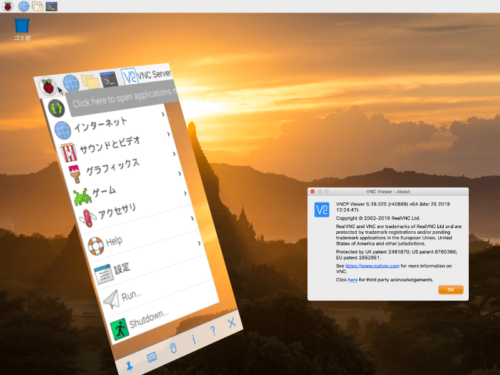Expand the submenu arrow for ゲーム
Image resolution: width=500 pixels, height=375 pixels.
tap(180, 173)
